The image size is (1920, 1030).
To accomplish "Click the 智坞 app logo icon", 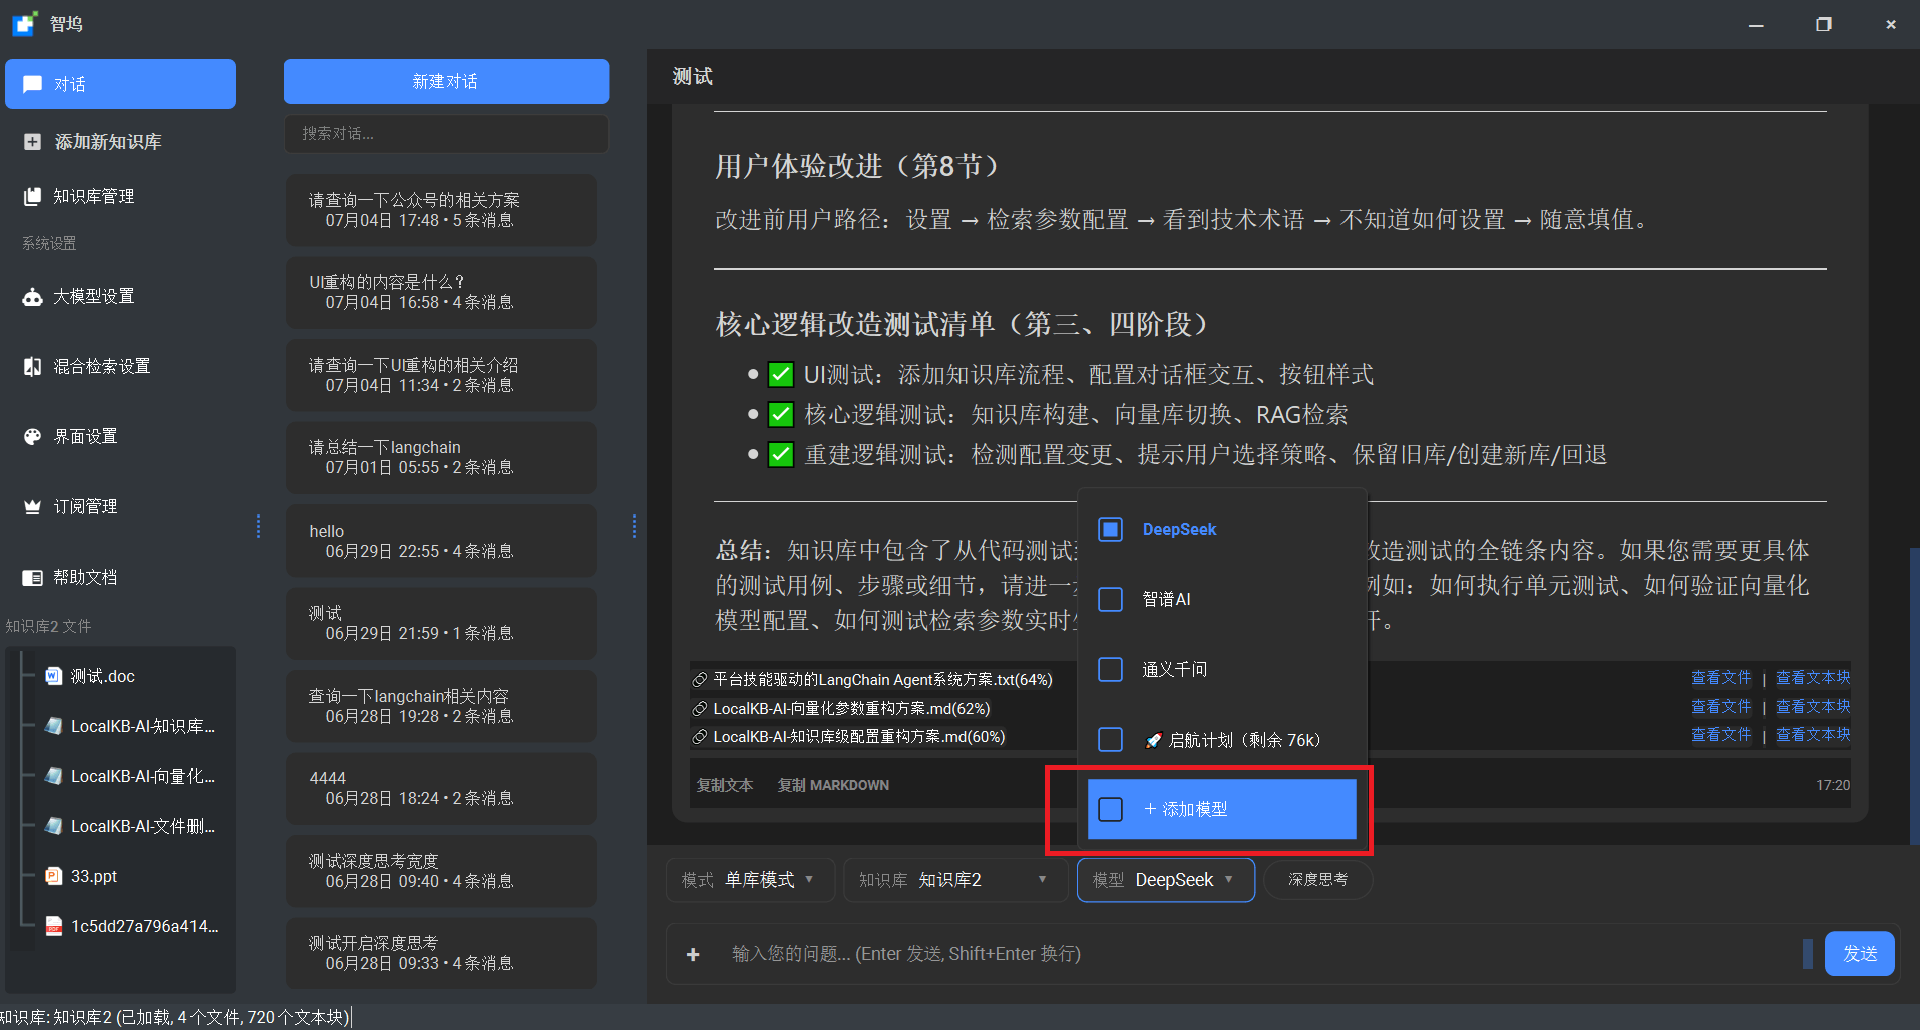I will [25, 23].
